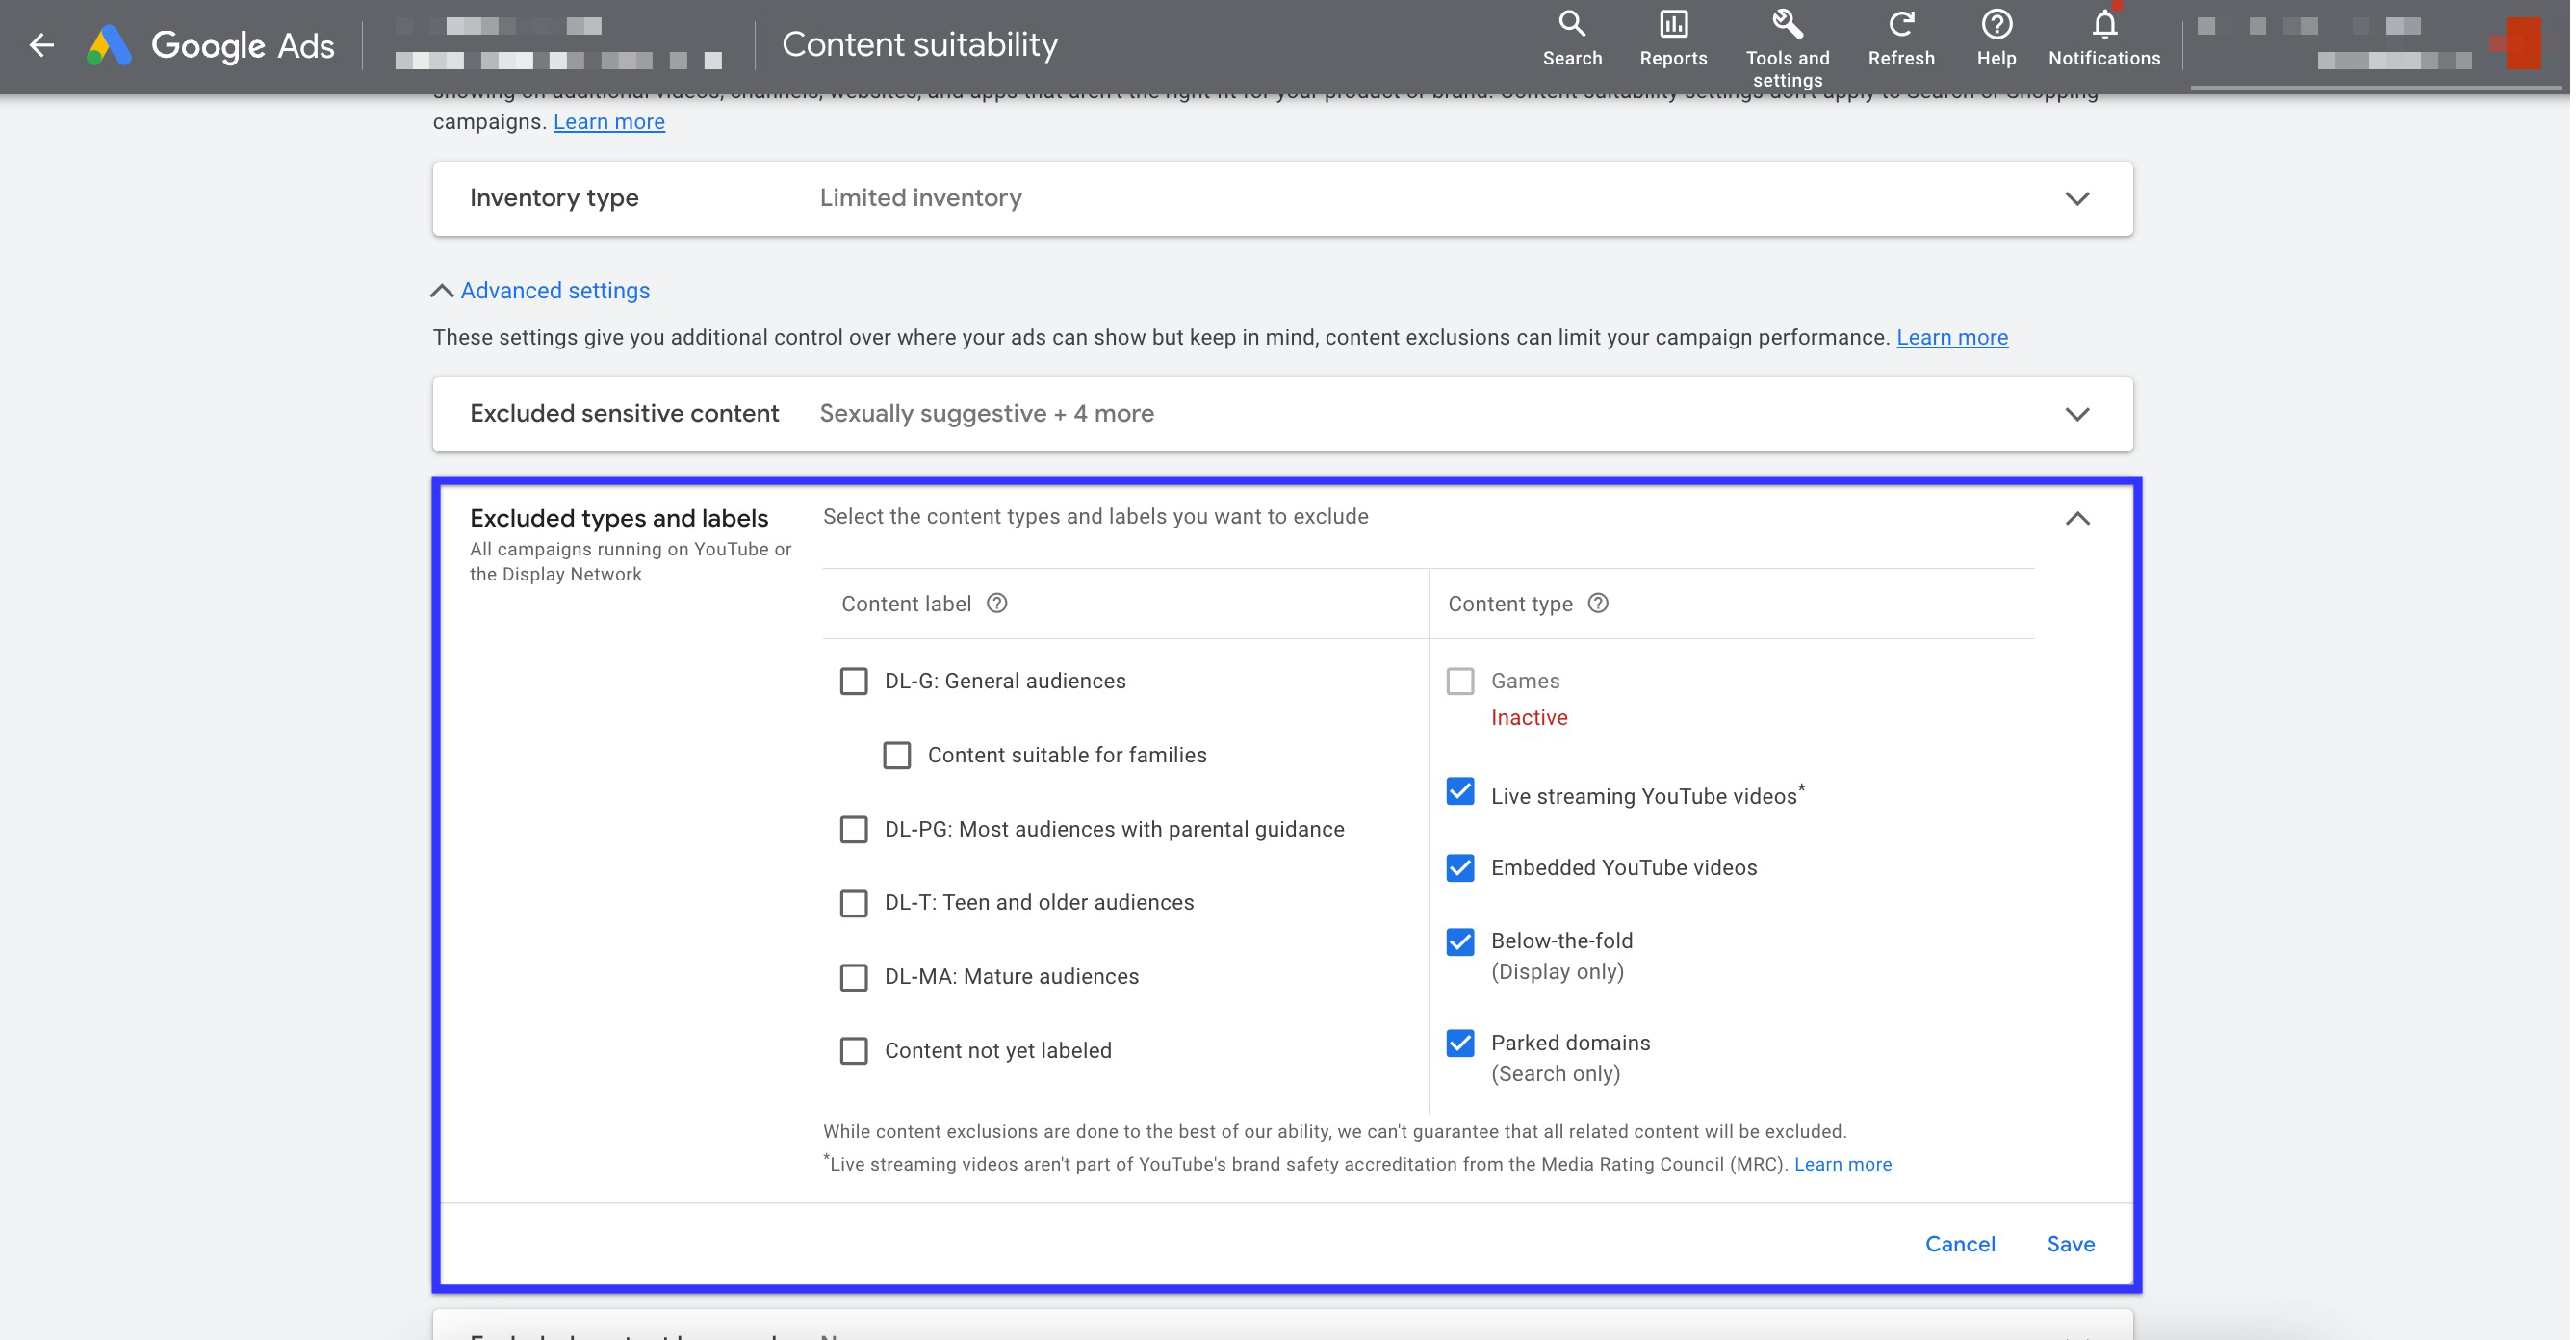Check DL-T: Teen and older audiences
Viewport: 2576px width, 1340px height.
[853, 903]
